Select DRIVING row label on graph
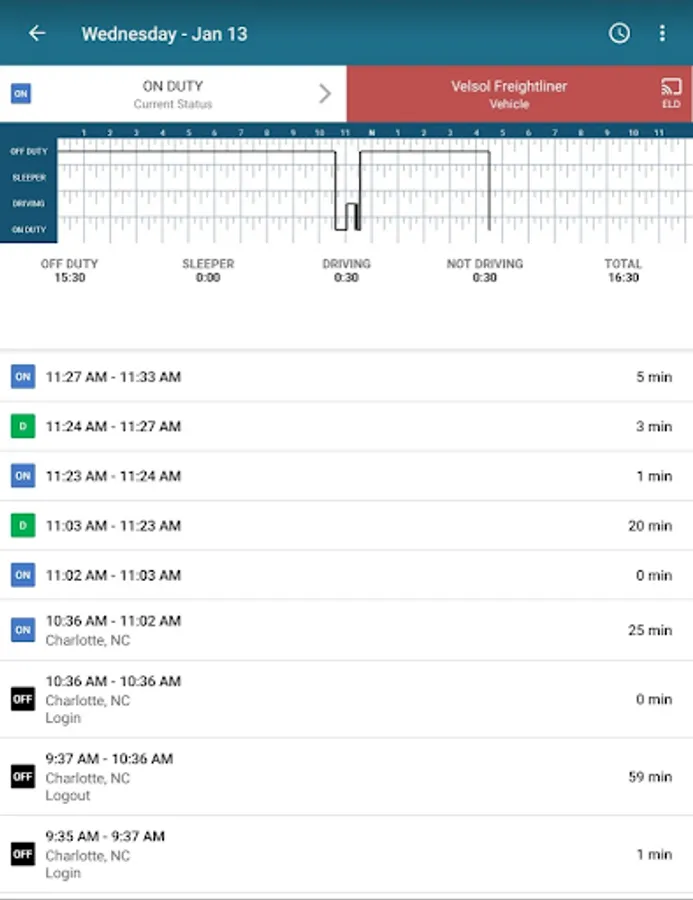This screenshot has width=693, height=900. (x=28, y=203)
